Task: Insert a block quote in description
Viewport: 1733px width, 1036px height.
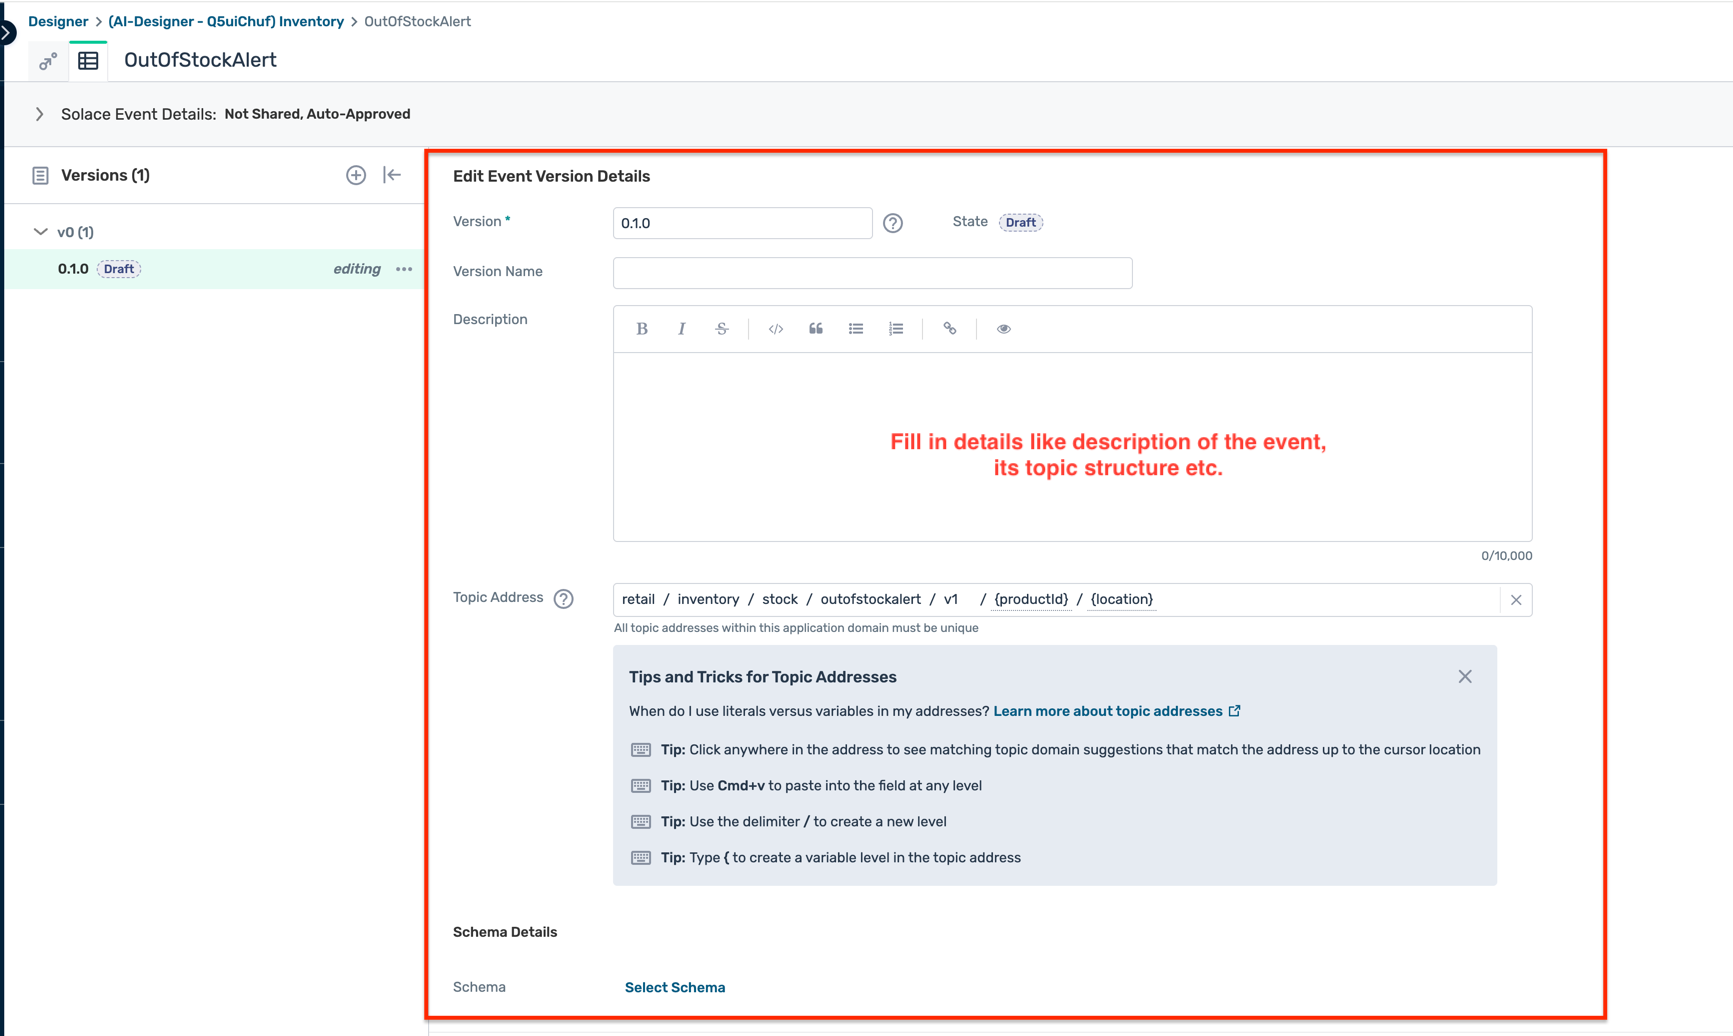Action: click(816, 329)
